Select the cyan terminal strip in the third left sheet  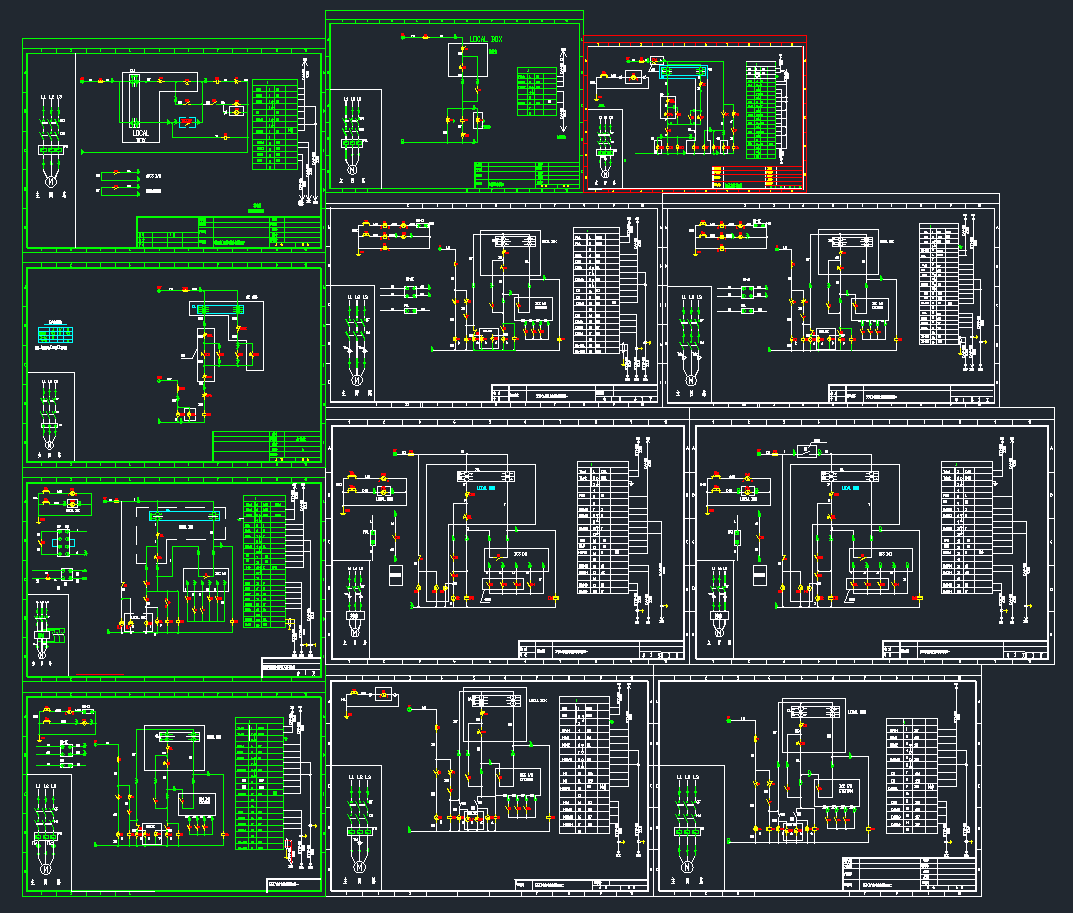[185, 516]
